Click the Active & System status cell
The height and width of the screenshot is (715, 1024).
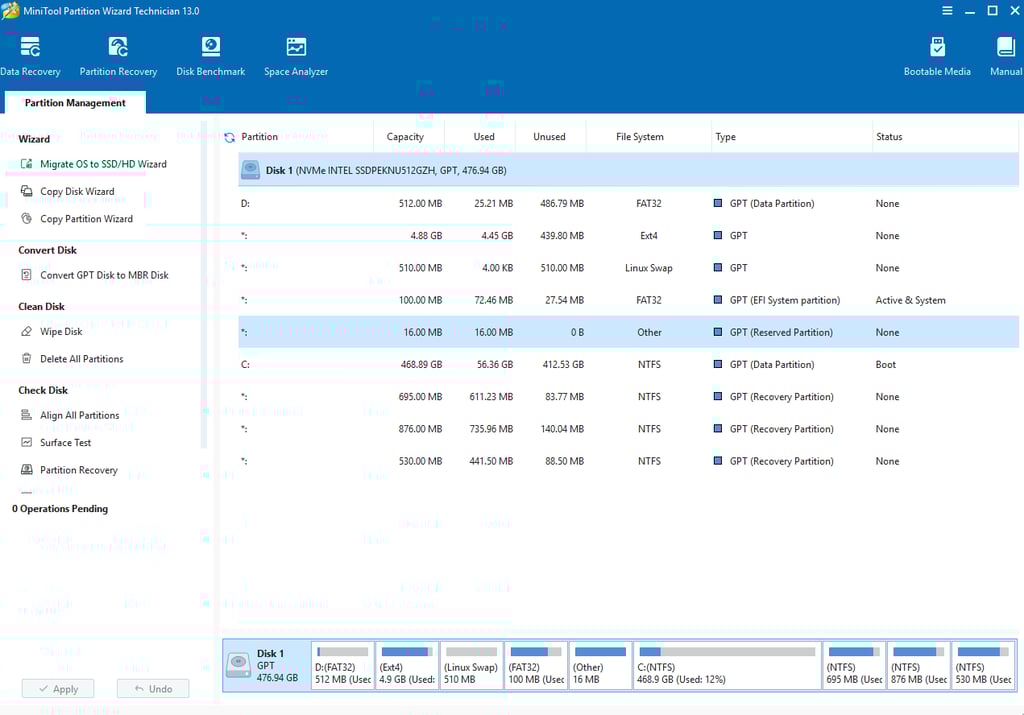[x=910, y=300]
